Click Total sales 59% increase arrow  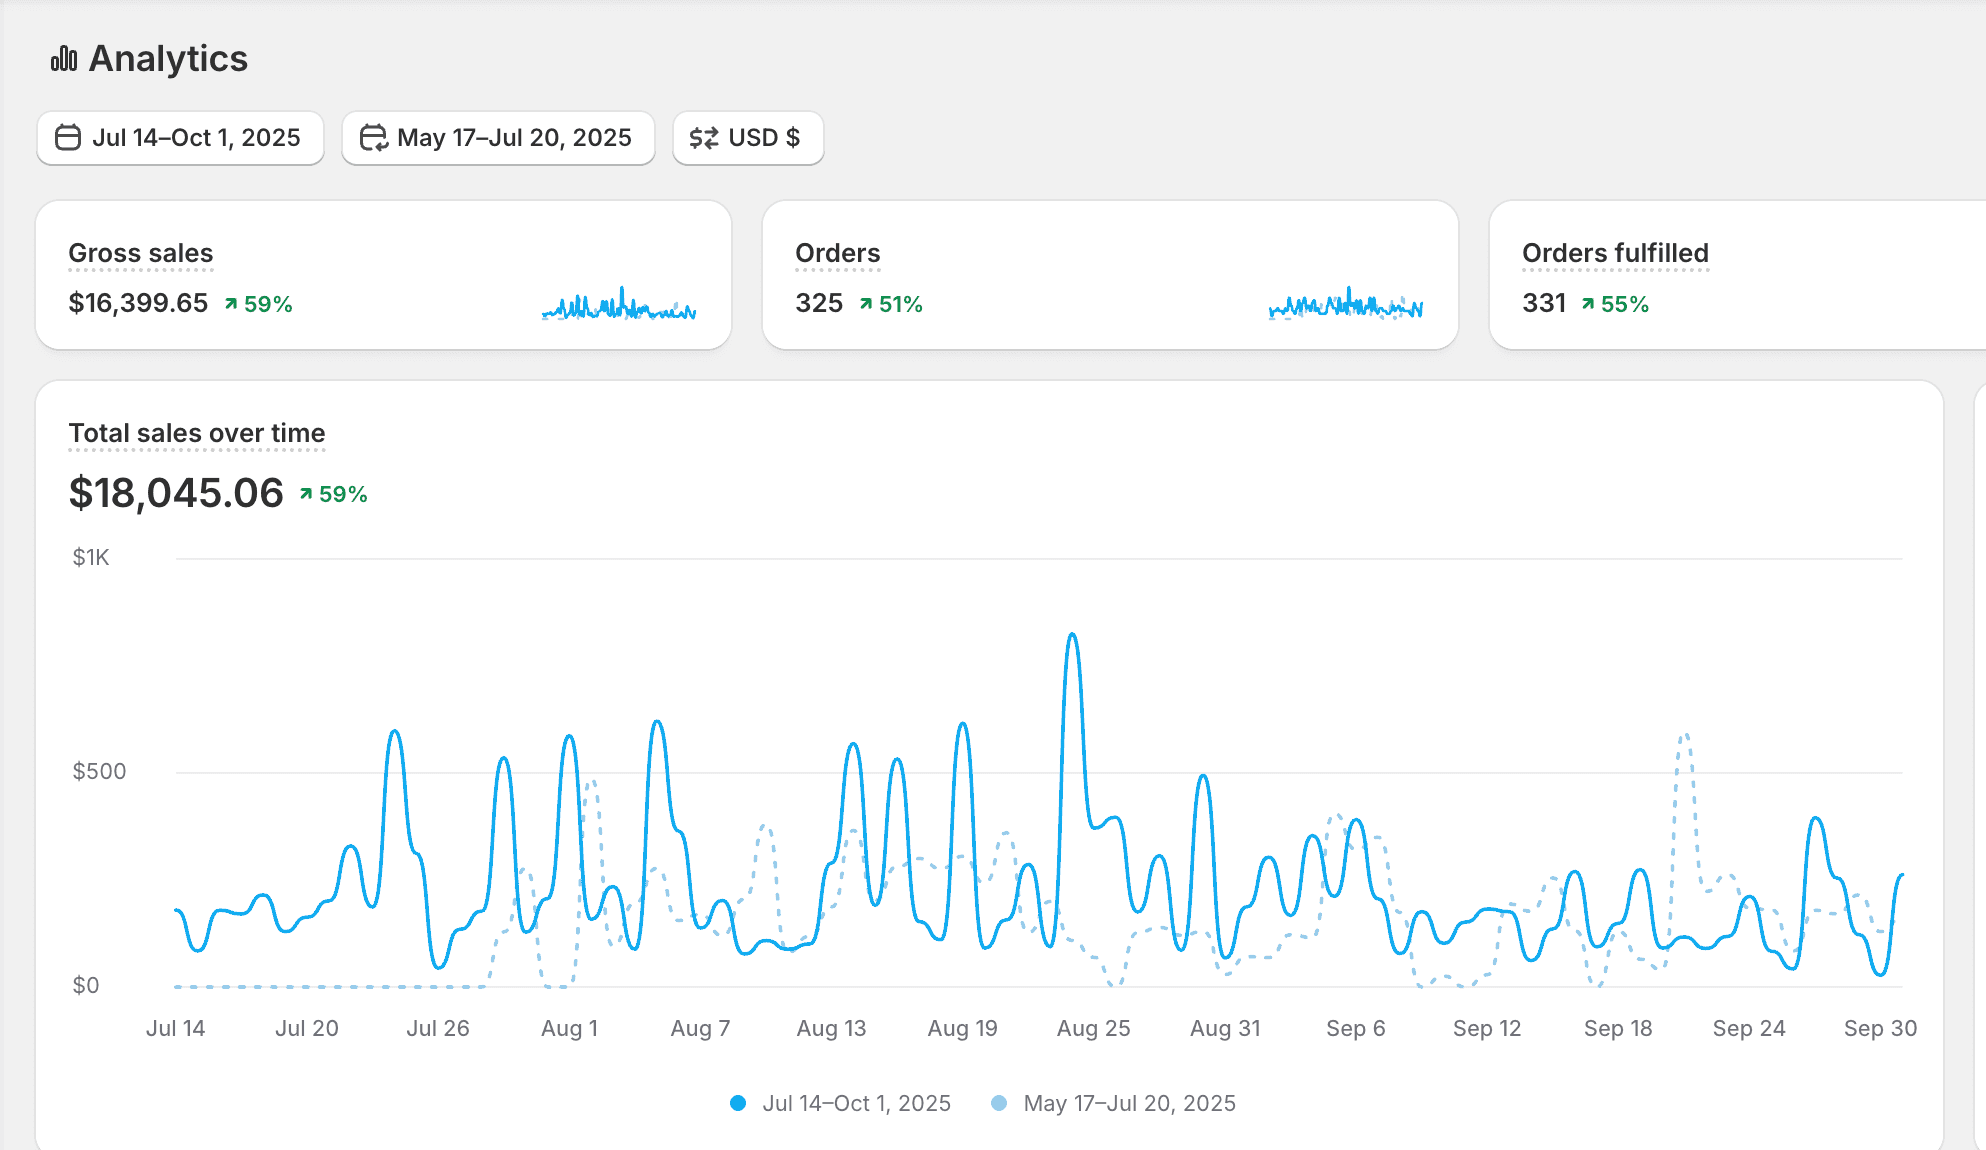point(306,494)
